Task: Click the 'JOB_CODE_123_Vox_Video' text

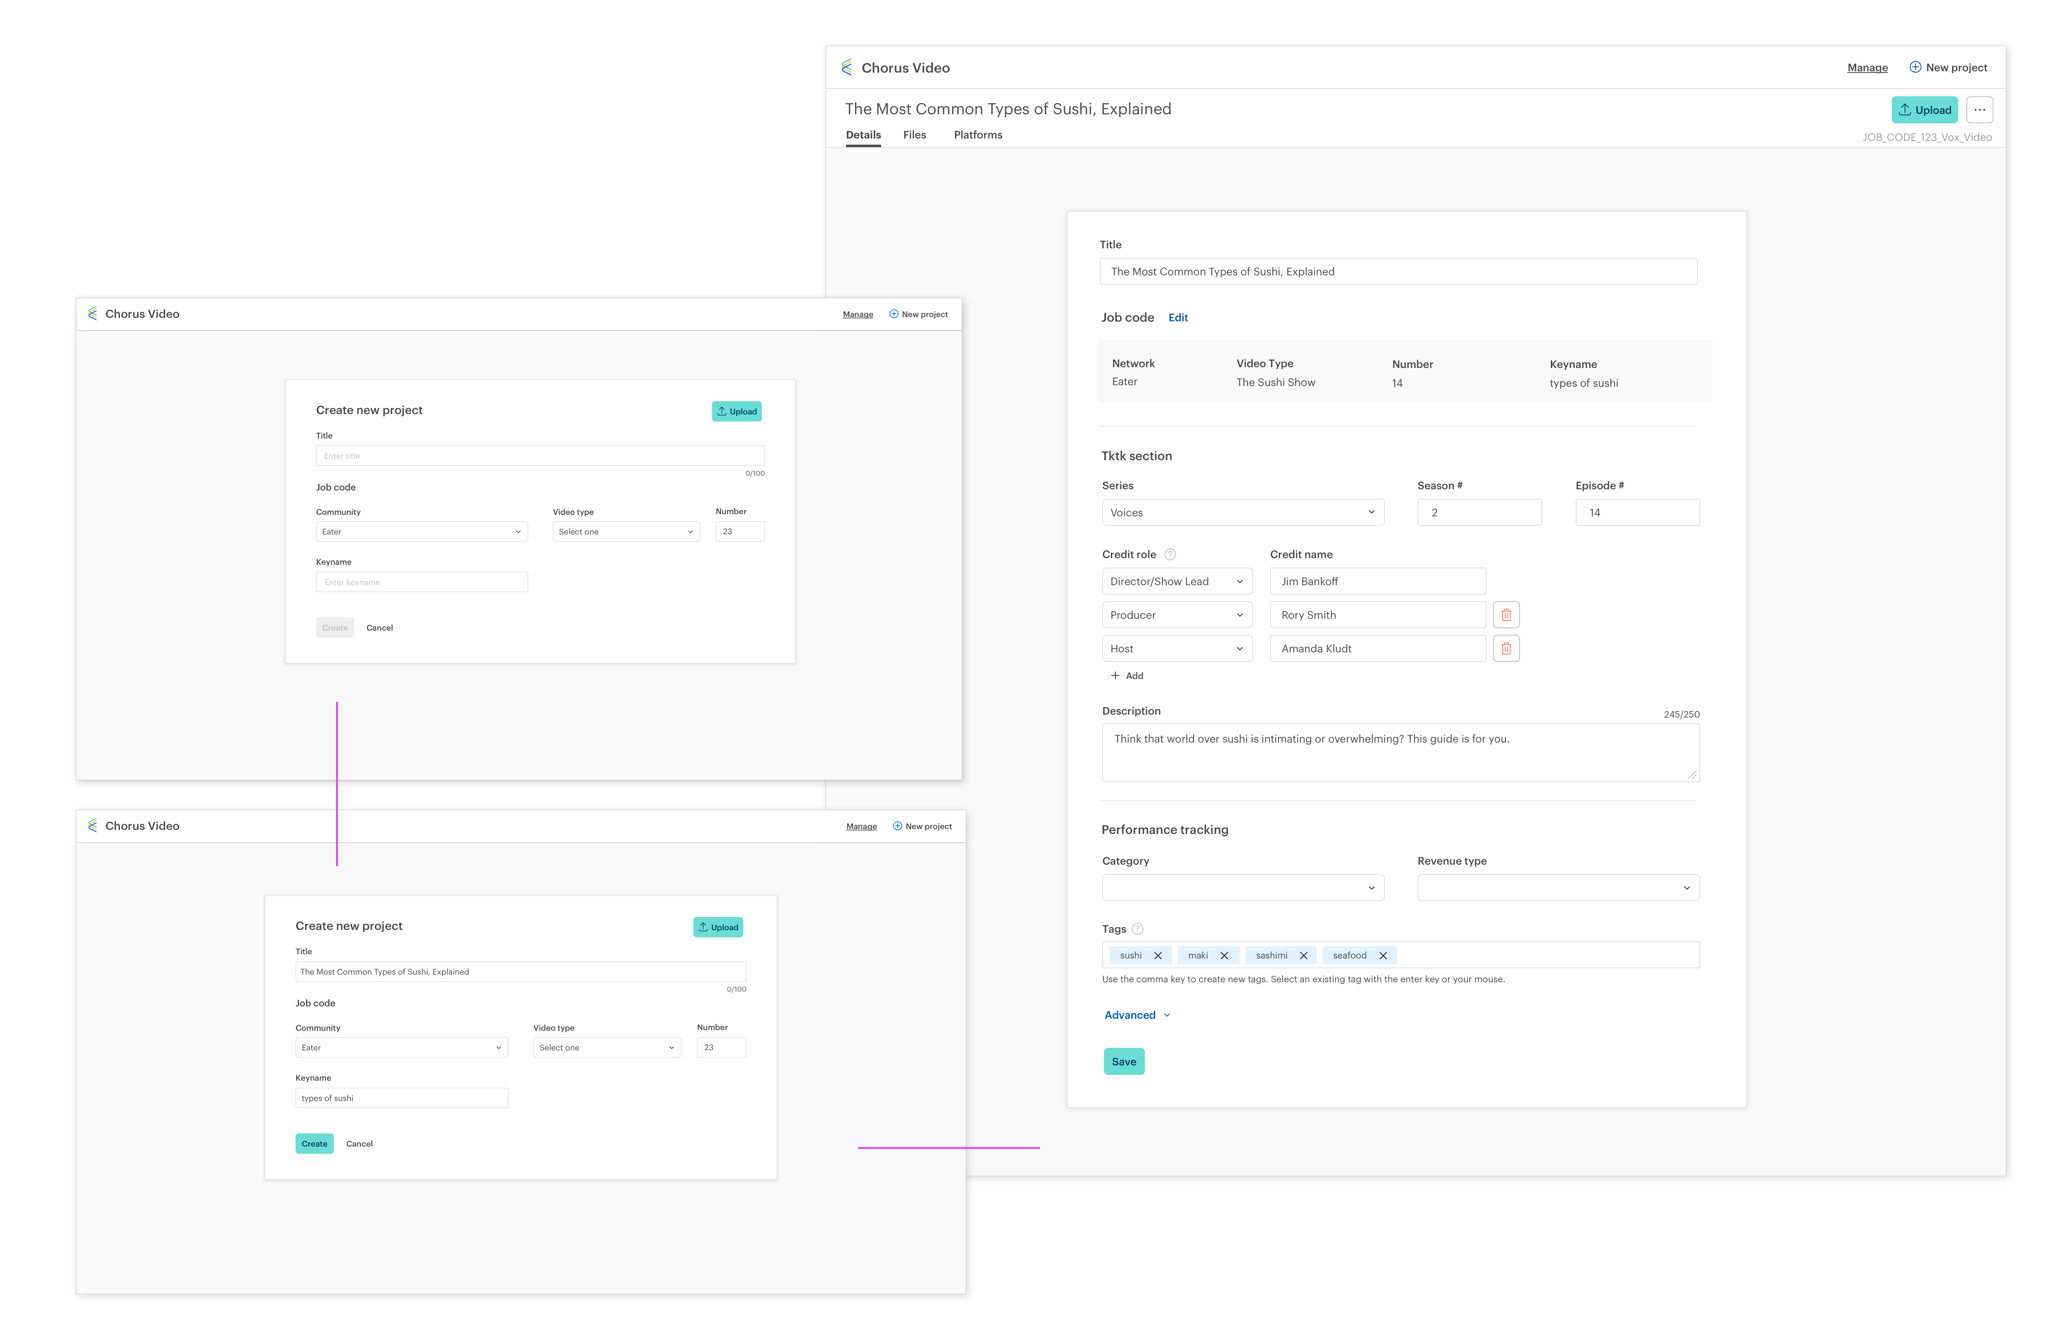Action: coord(1927,138)
